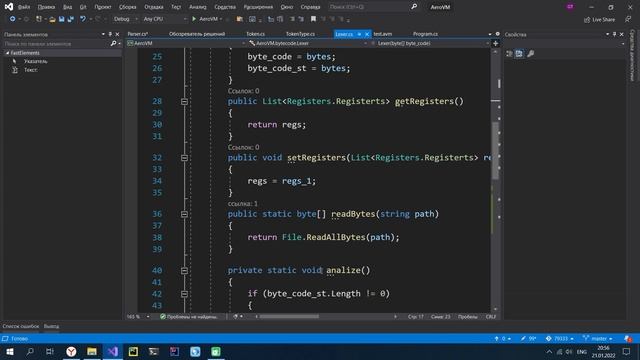Open the Файл menu
Viewport: 640px width, 360px height.
pos(24,7)
